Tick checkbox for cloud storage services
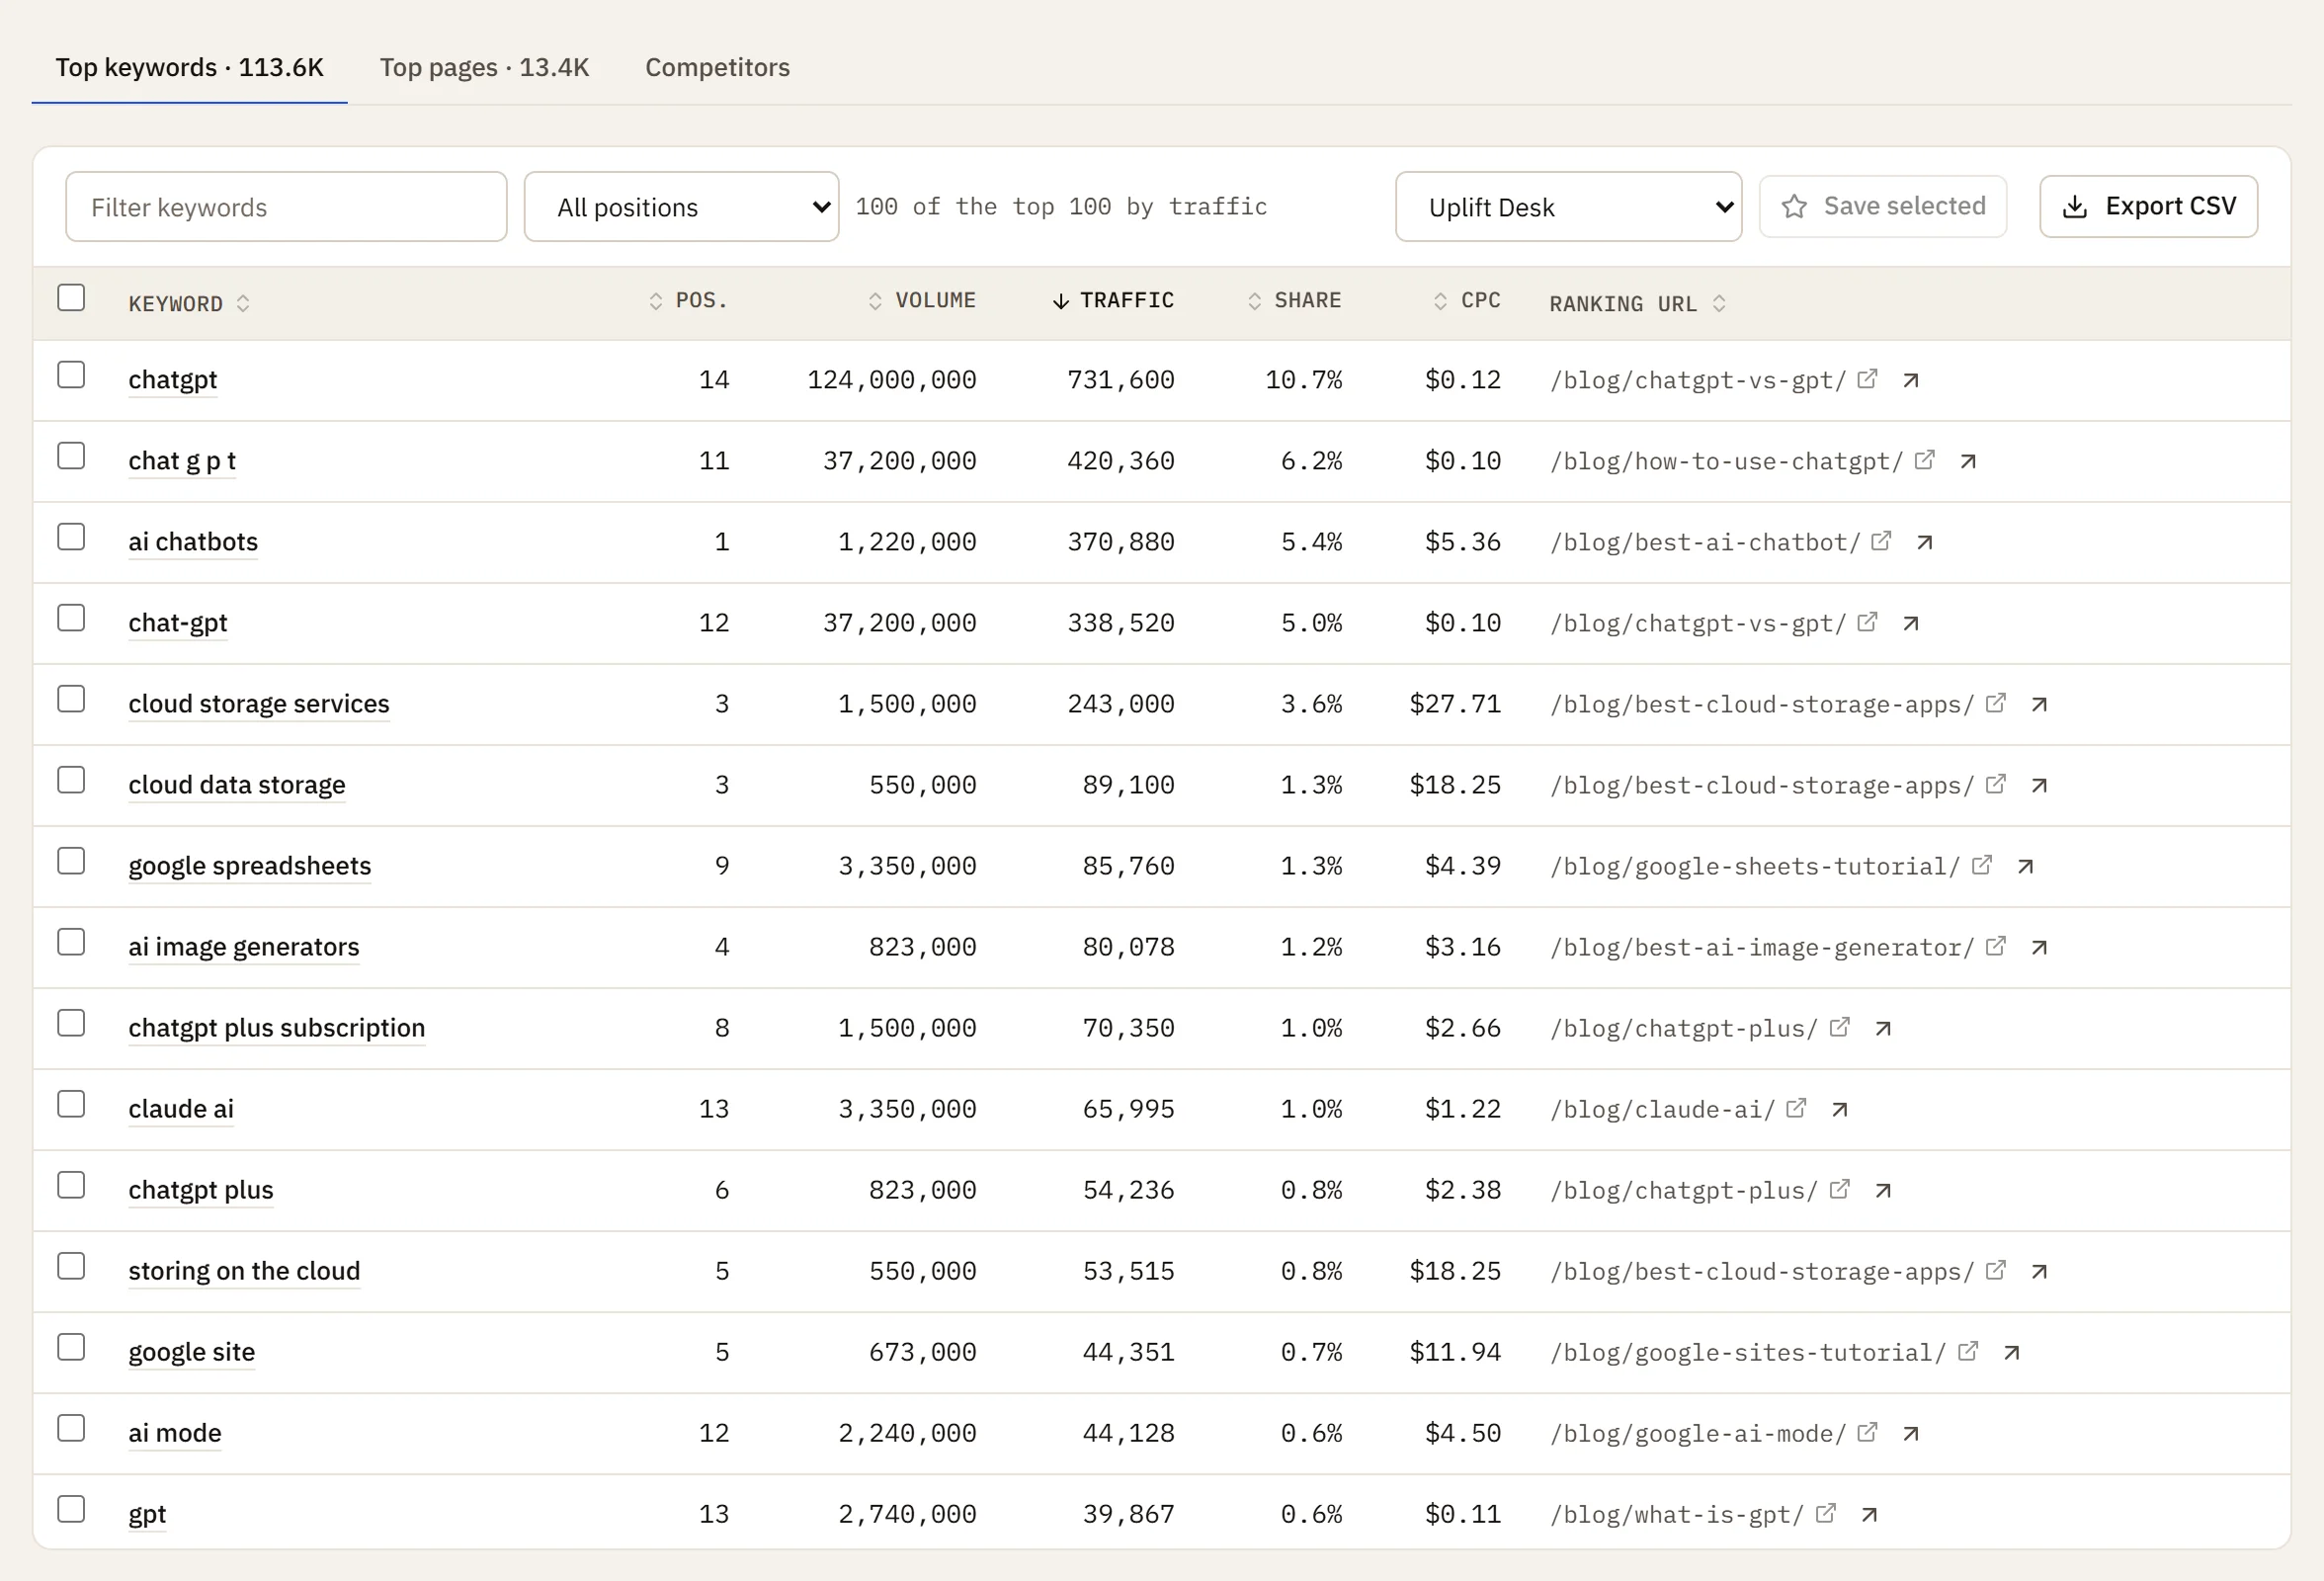The height and width of the screenshot is (1581, 2324). click(71, 699)
